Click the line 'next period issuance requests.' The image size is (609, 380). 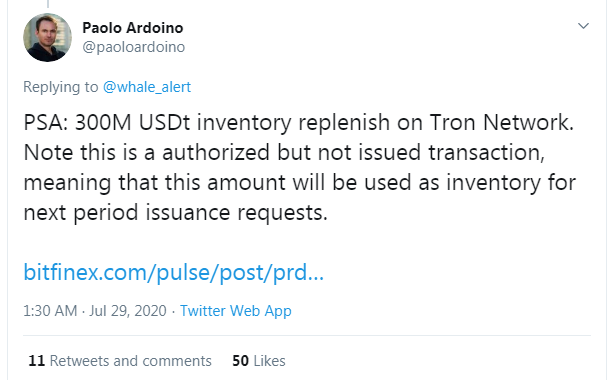click(176, 213)
